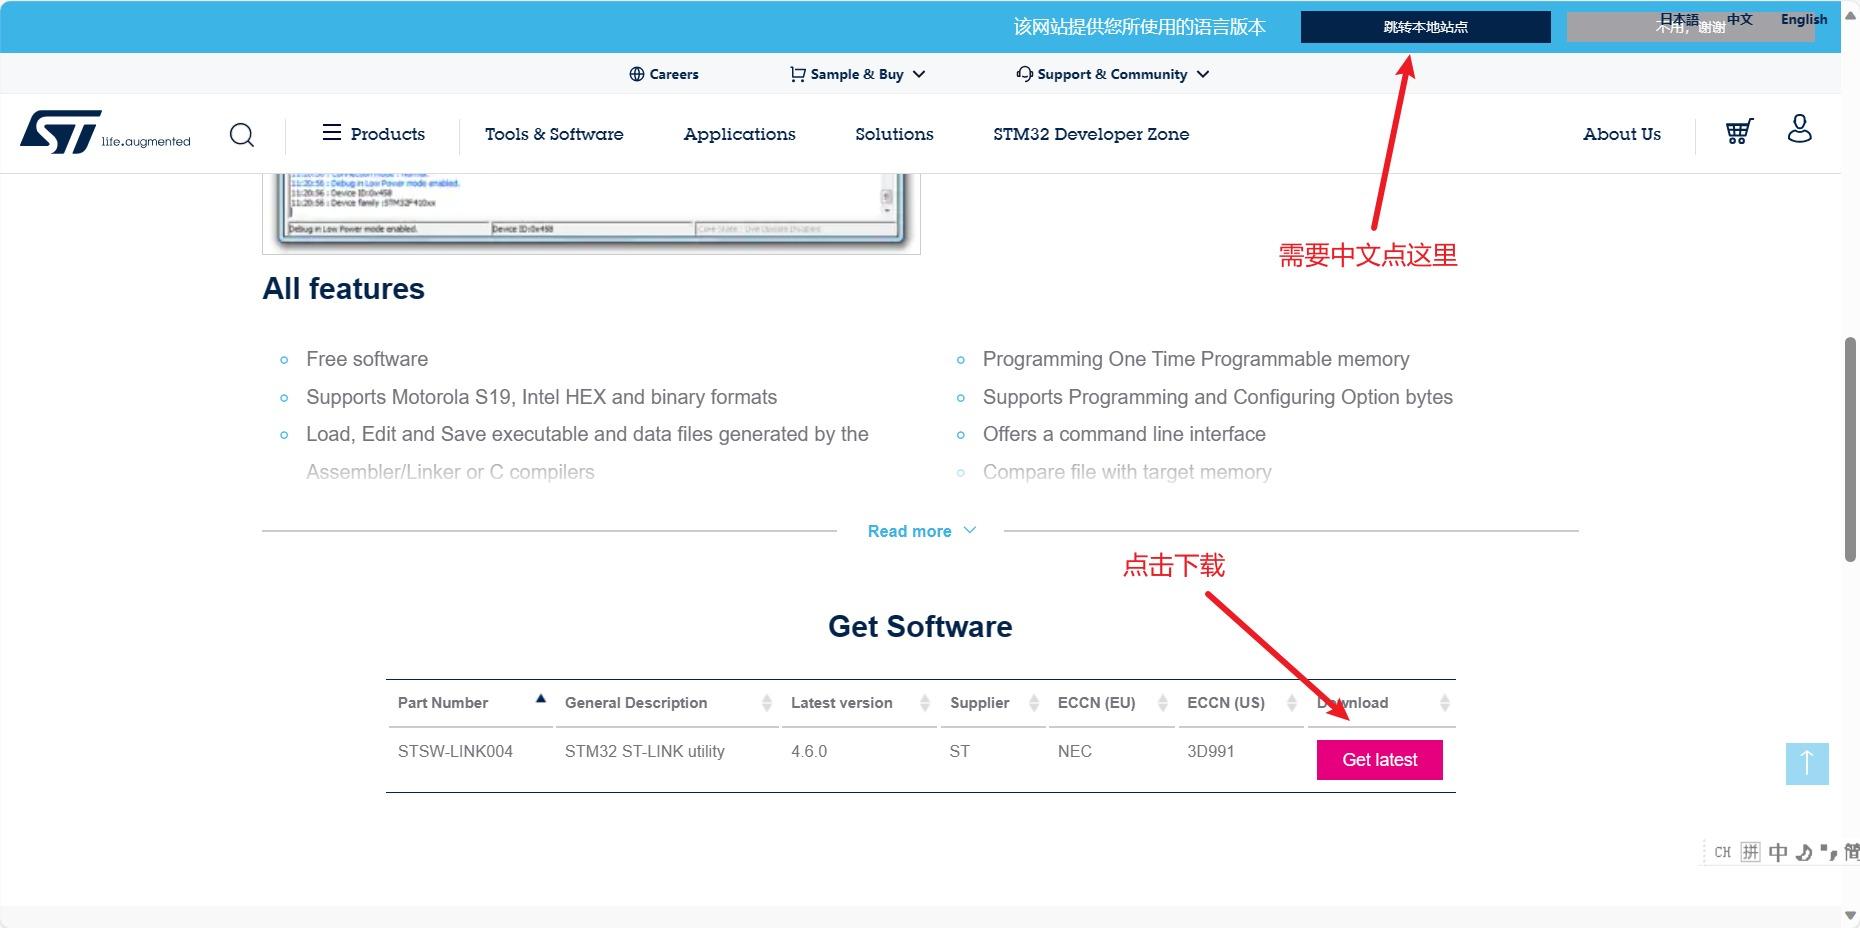Click the globe icon beside Careers
Image resolution: width=1860 pixels, height=928 pixels.
click(637, 73)
